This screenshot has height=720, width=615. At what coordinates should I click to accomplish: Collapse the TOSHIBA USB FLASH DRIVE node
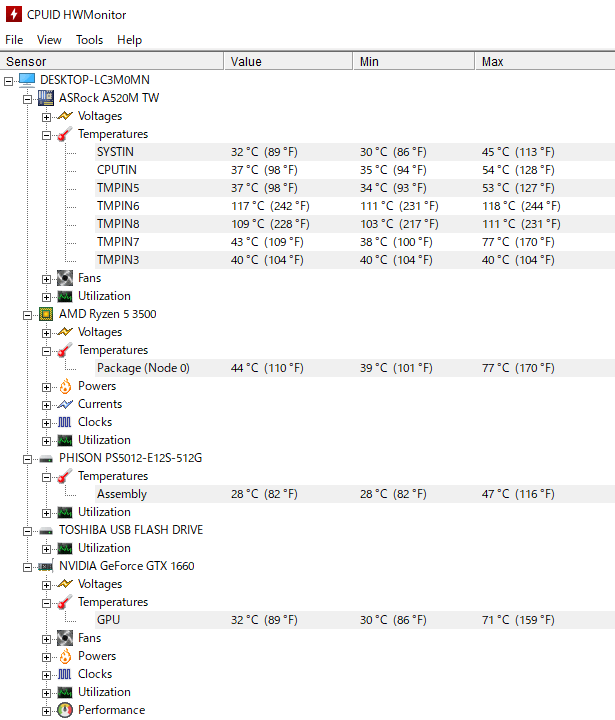click(28, 532)
